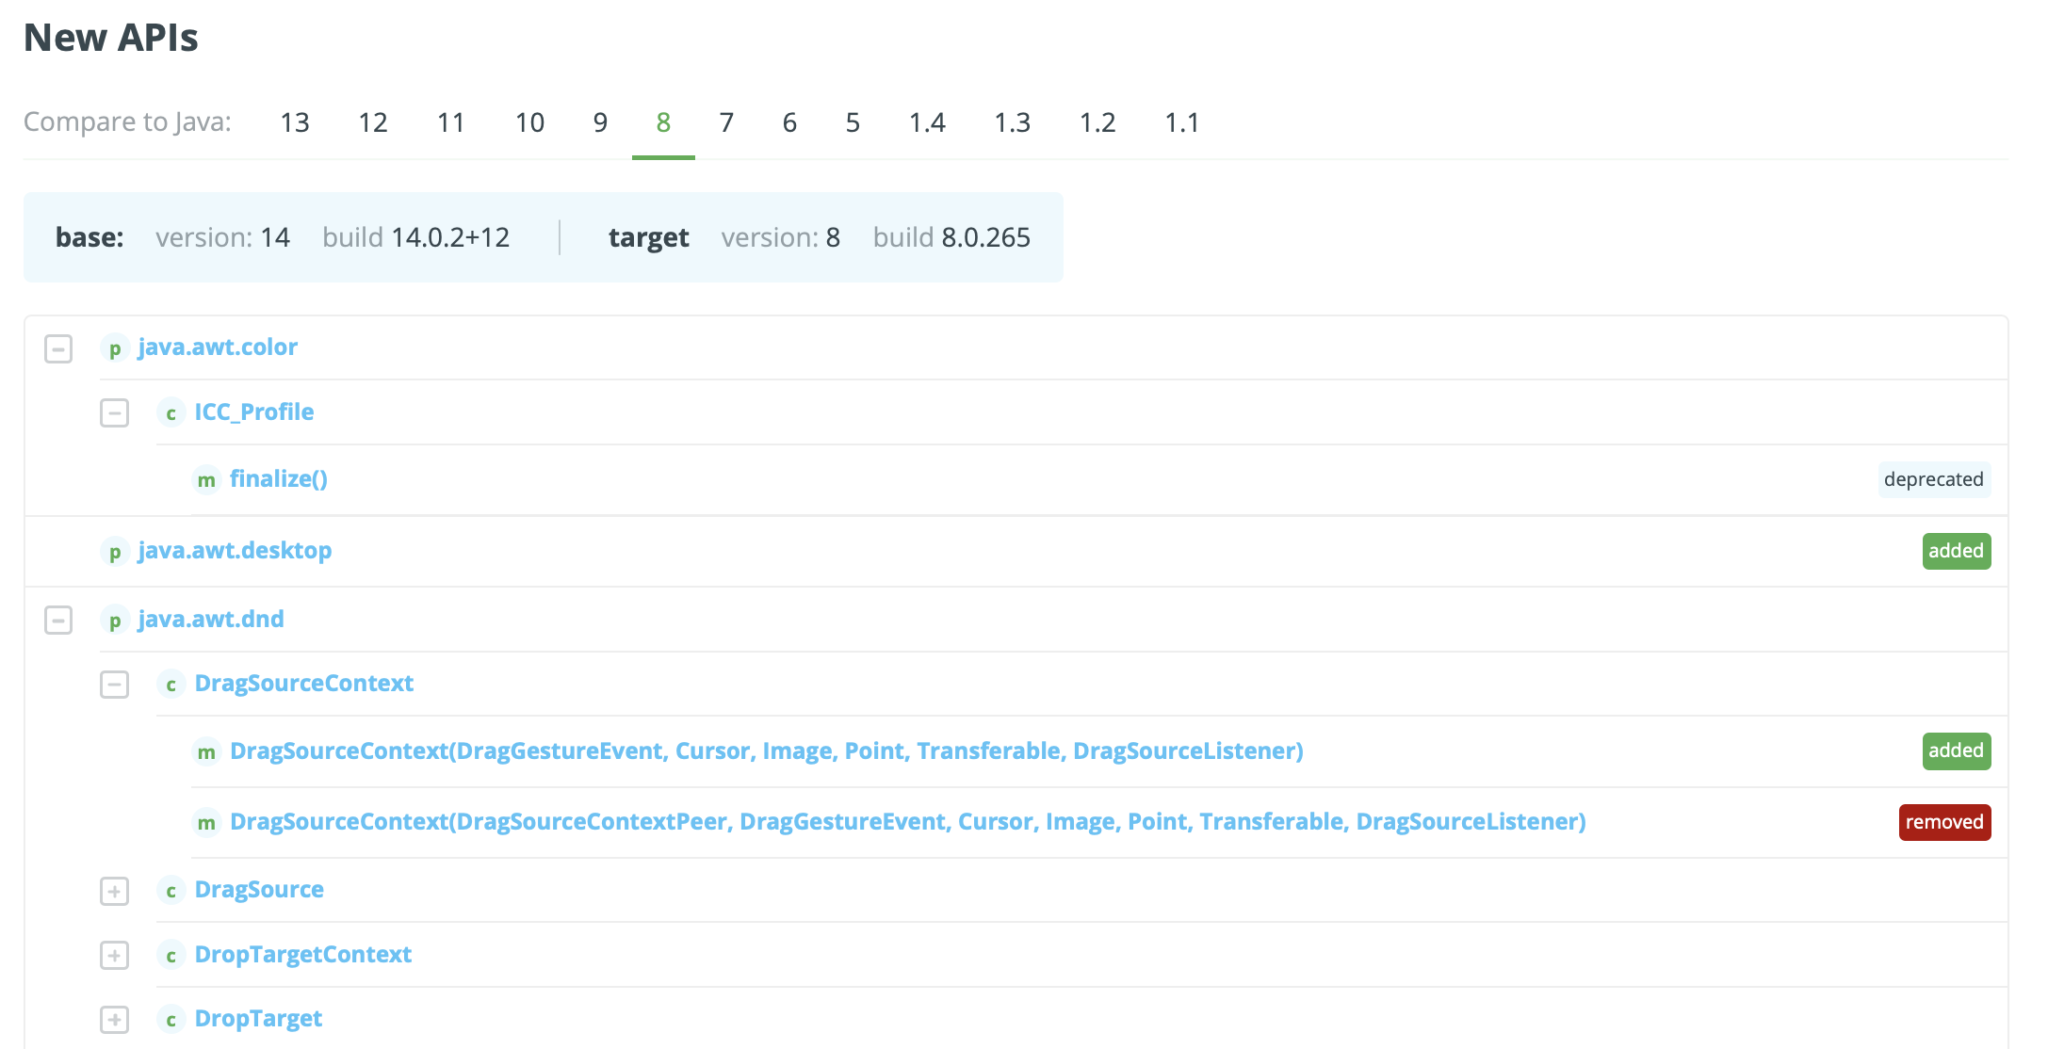Viewport: 2048px width, 1049px height.
Task: Select the package icon beside java.awt.dnd
Action: click(x=114, y=620)
